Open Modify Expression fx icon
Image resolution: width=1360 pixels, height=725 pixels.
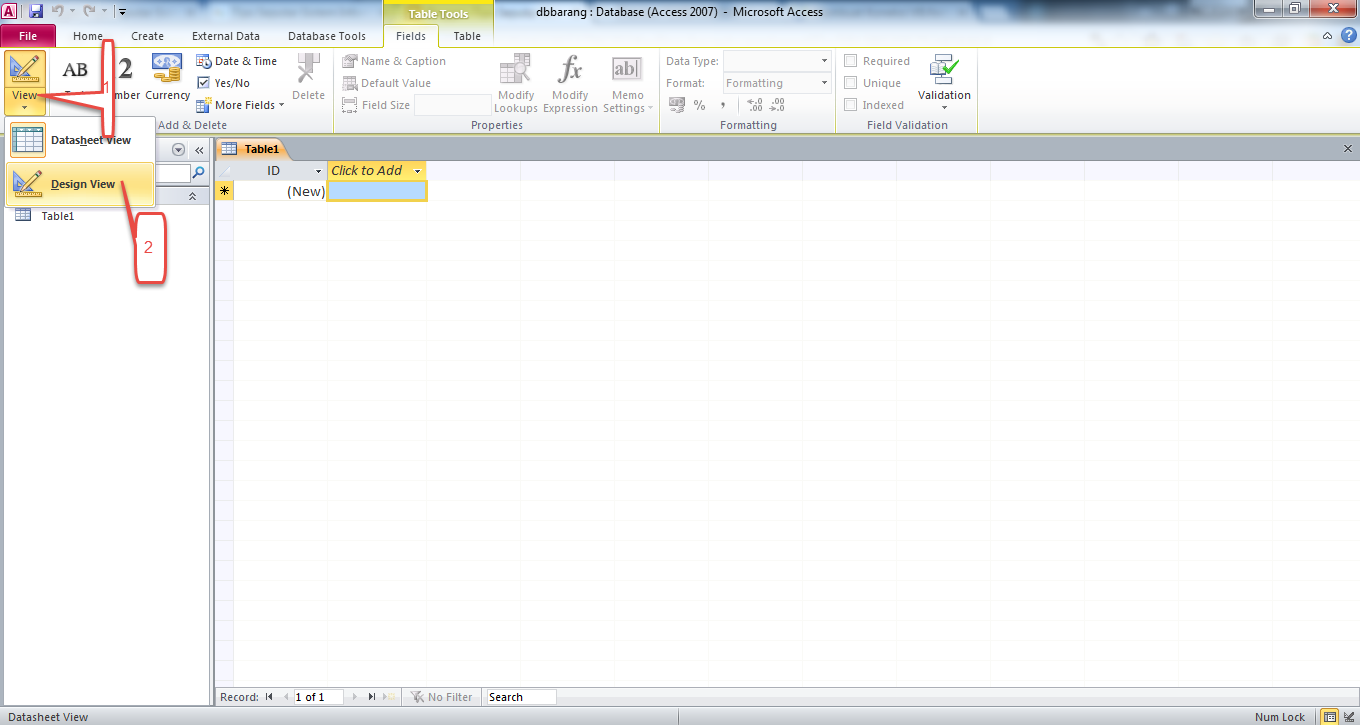570,70
